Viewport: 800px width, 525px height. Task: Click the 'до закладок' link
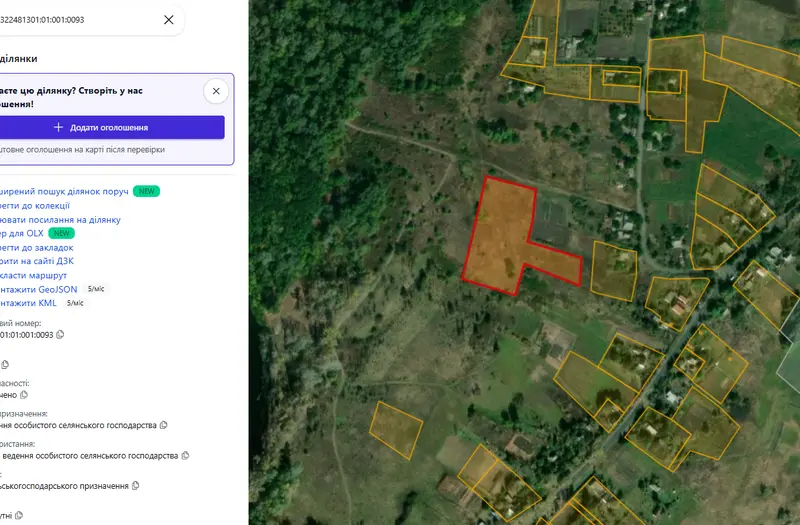[x=37, y=247]
